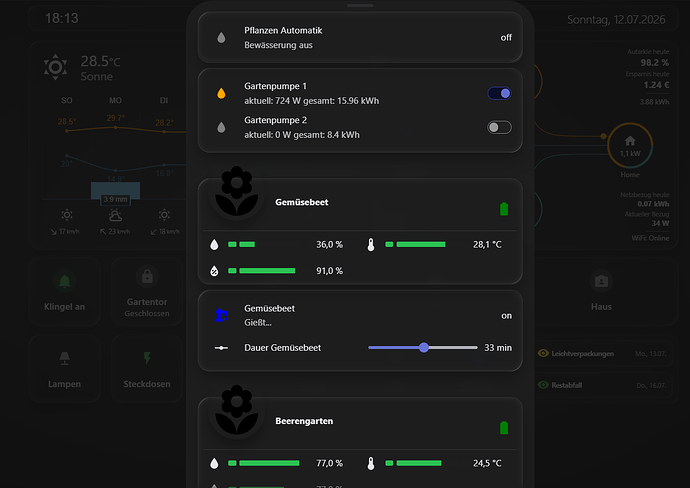Click the Gemüsebeet card title
The height and width of the screenshot is (488, 690).
[x=301, y=202]
